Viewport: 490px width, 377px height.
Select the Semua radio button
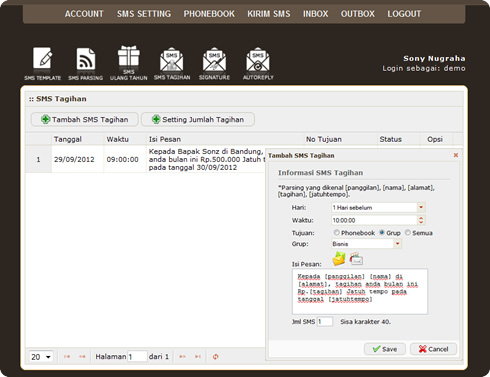pos(408,232)
